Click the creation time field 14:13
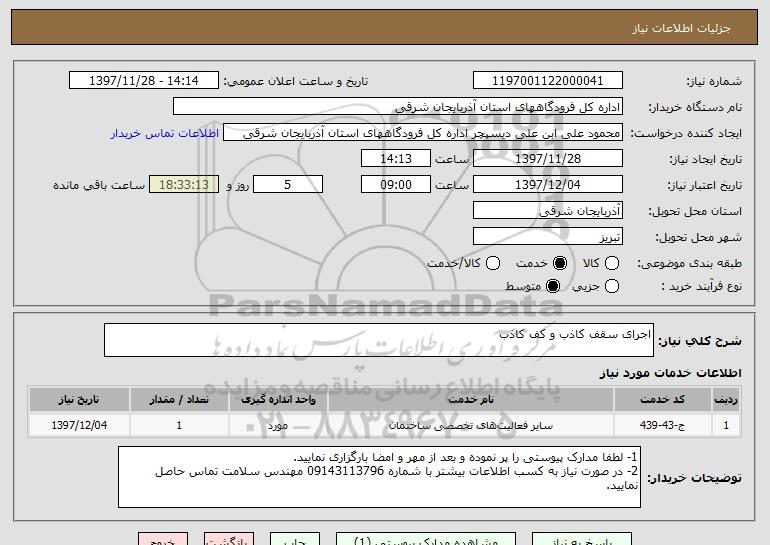The width and height of the screenshot is (770, 545). (396, 159)
